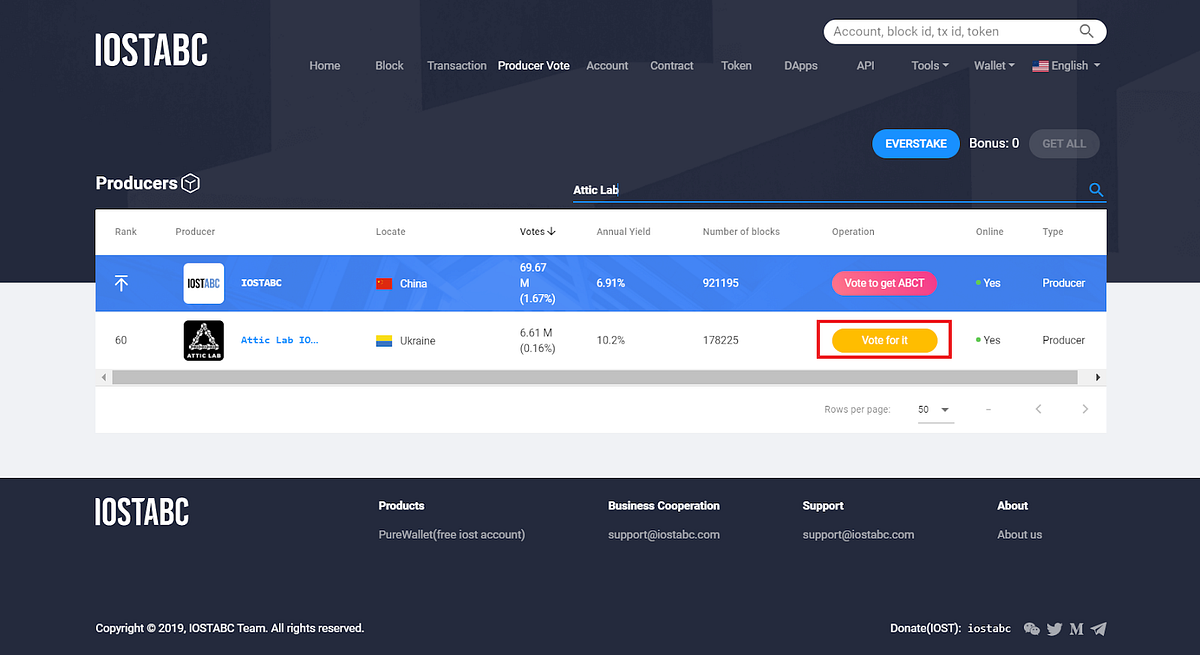The width and height of the screenshot is (1200, 655).
Task: Click the 178225 blocks cell
Action: coord(721,340)
